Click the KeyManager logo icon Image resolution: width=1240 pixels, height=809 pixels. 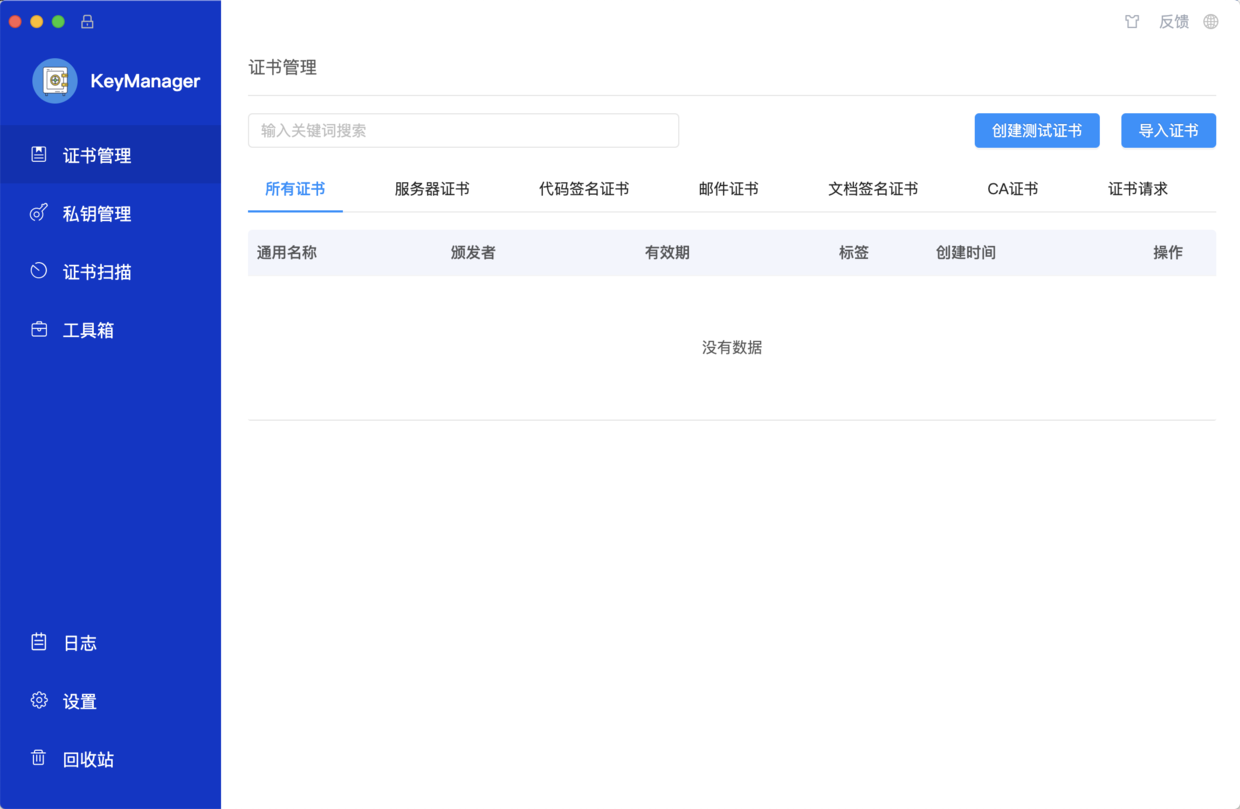pos(55,81)
